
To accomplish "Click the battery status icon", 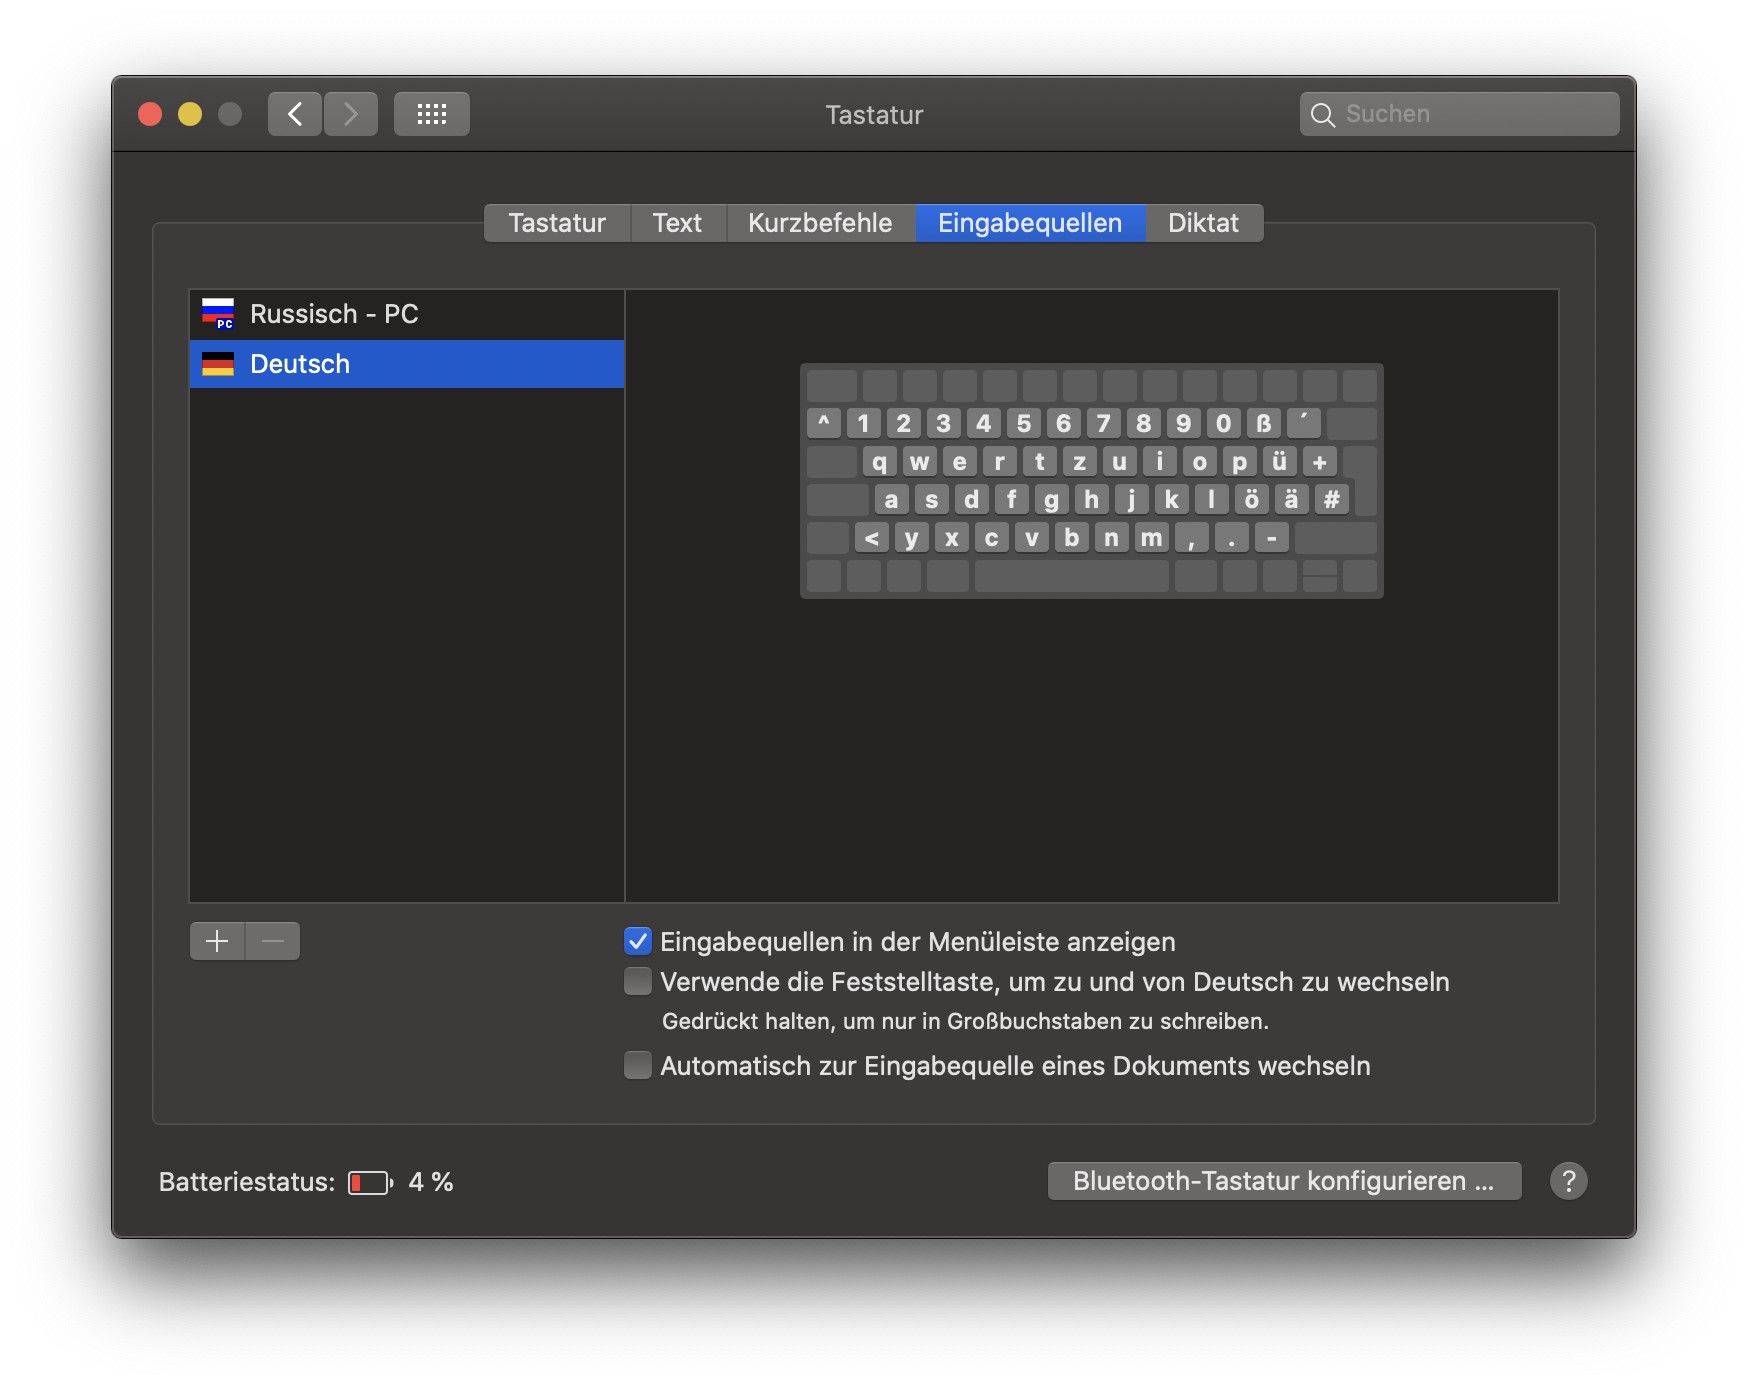I will pos(370,1183).
